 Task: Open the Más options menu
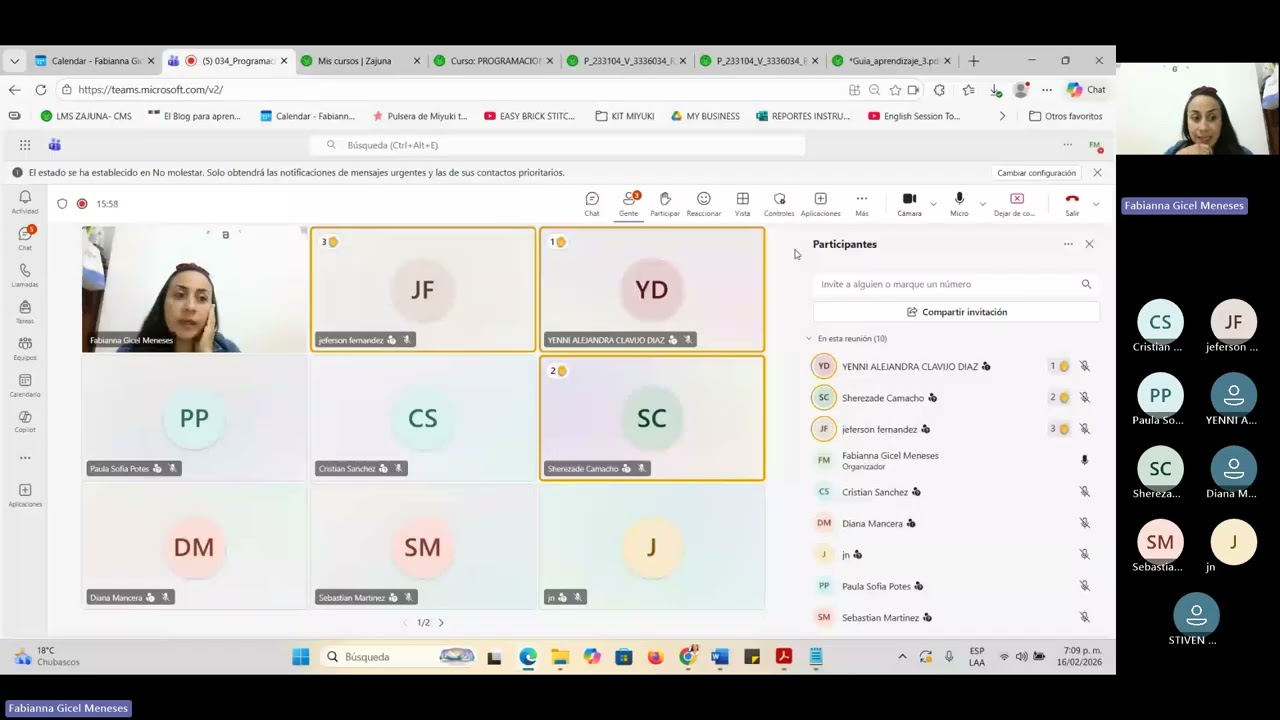[862, 204]
